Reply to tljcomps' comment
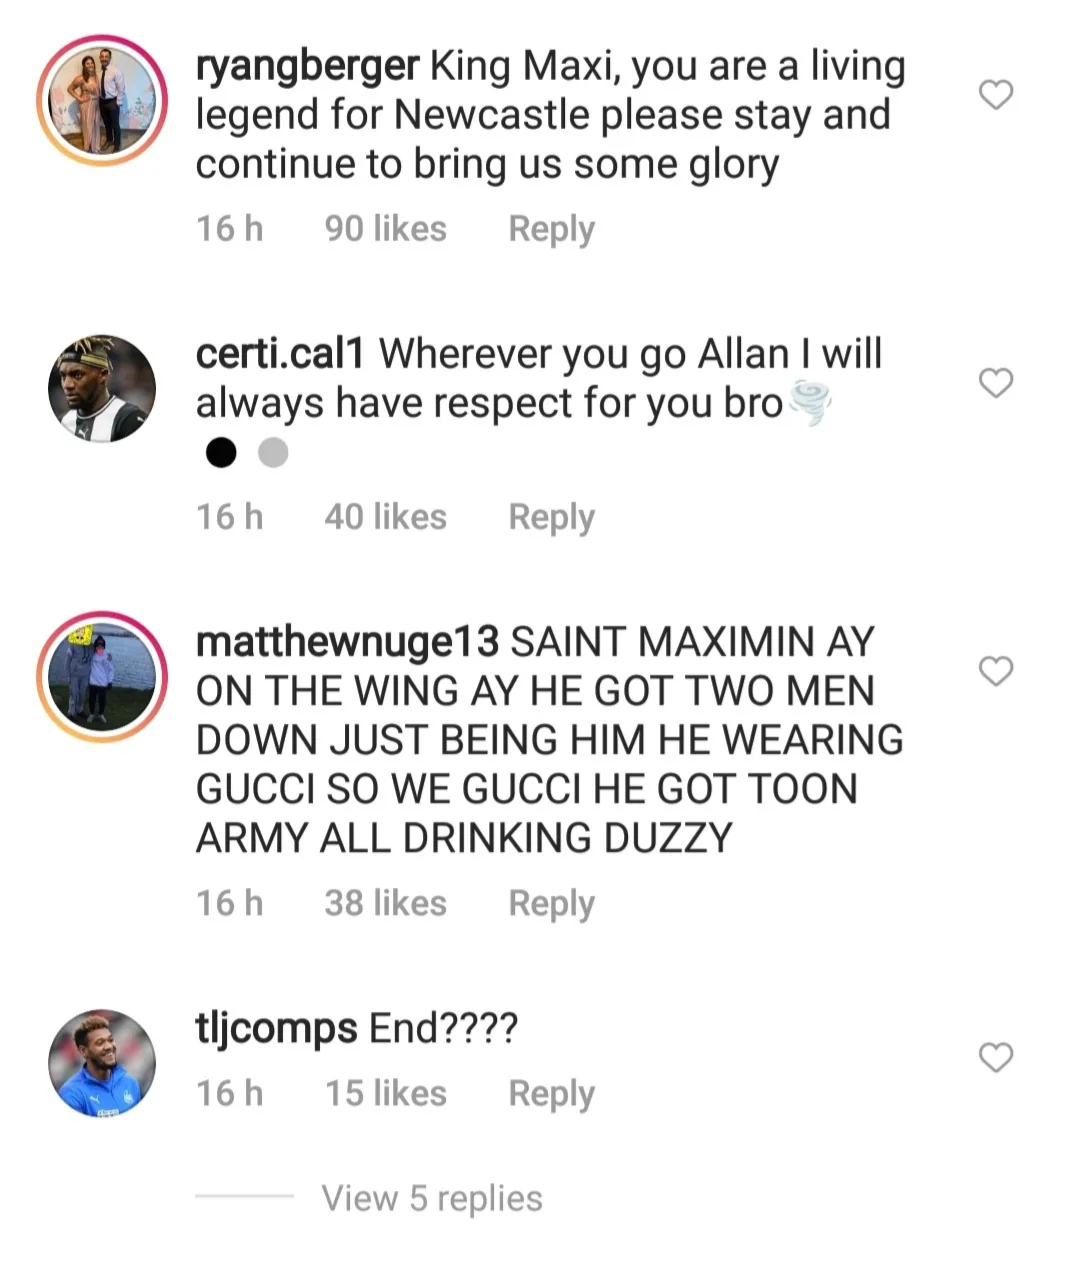Image resolution: width=1080 pixels, height=1278 pixels. 551,1093
